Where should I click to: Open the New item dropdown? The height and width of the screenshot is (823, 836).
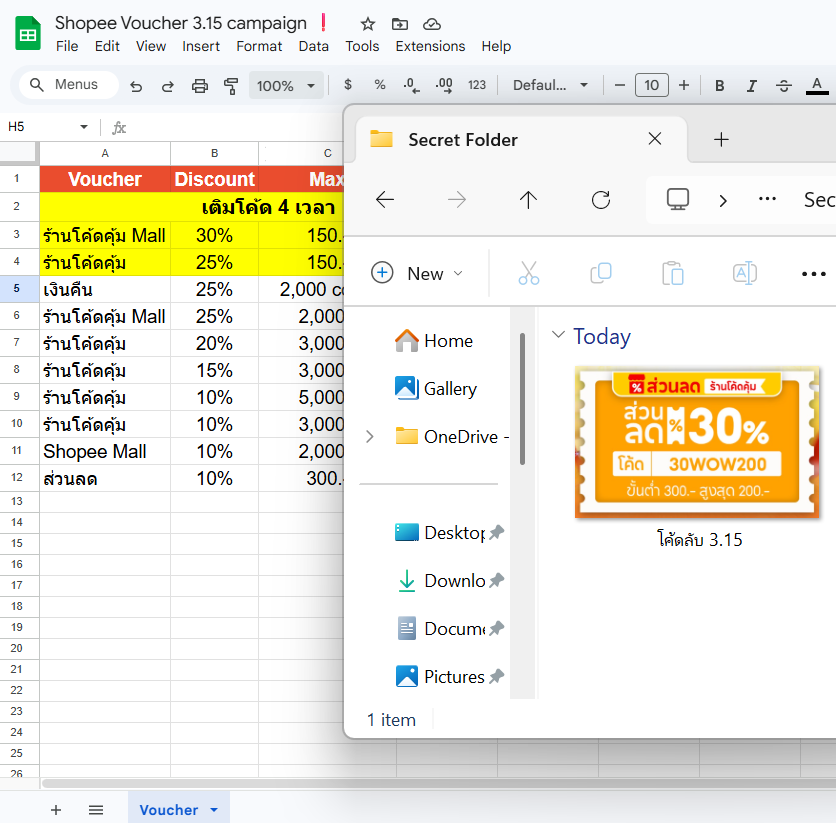pyautogui.click(x=416, y=273)
